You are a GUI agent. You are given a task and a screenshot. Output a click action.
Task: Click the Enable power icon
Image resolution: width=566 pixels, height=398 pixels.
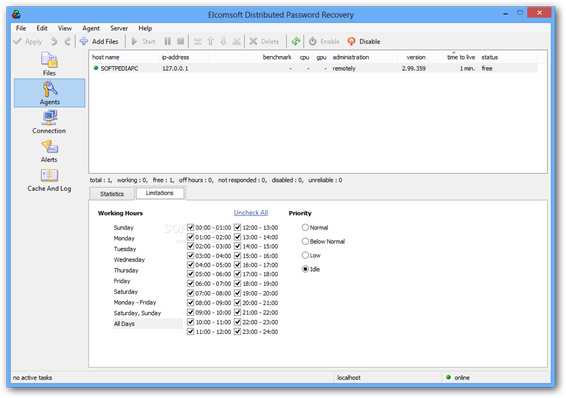point(313,41)
